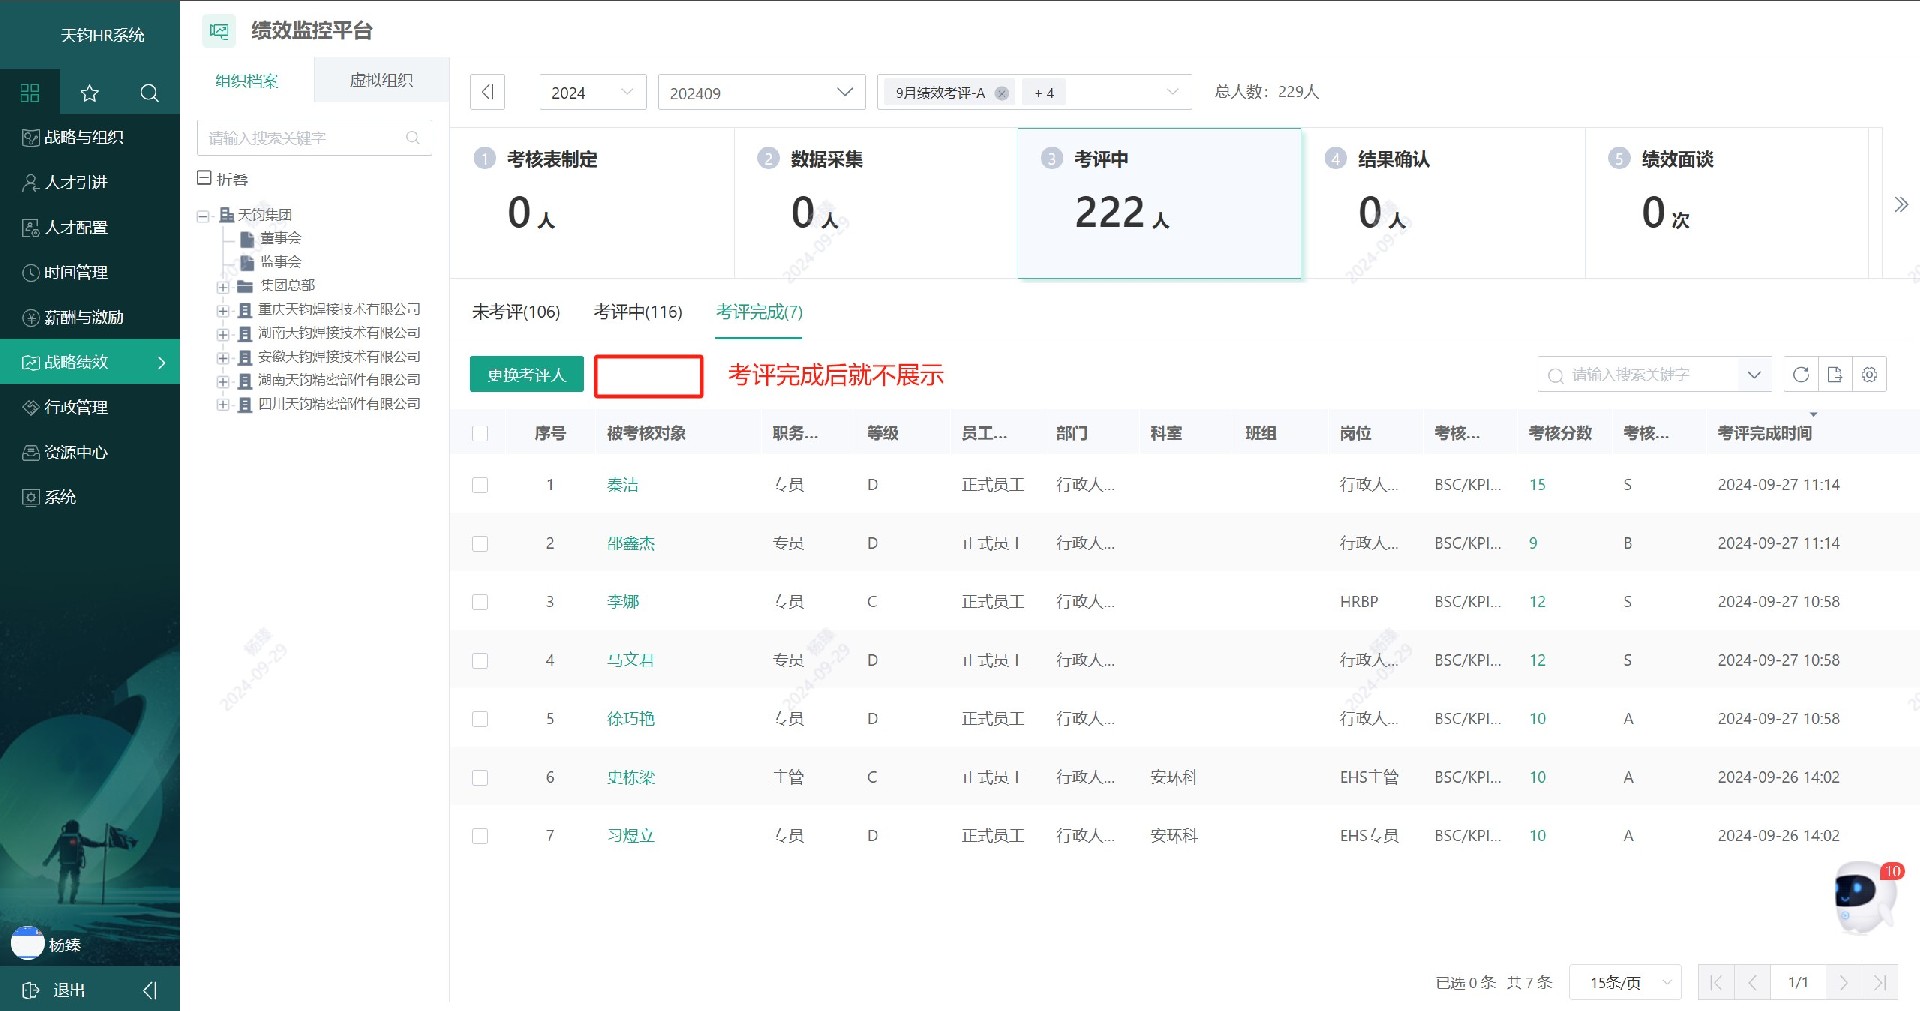Click the star favorites icon in sidebar

pos(90,92)
